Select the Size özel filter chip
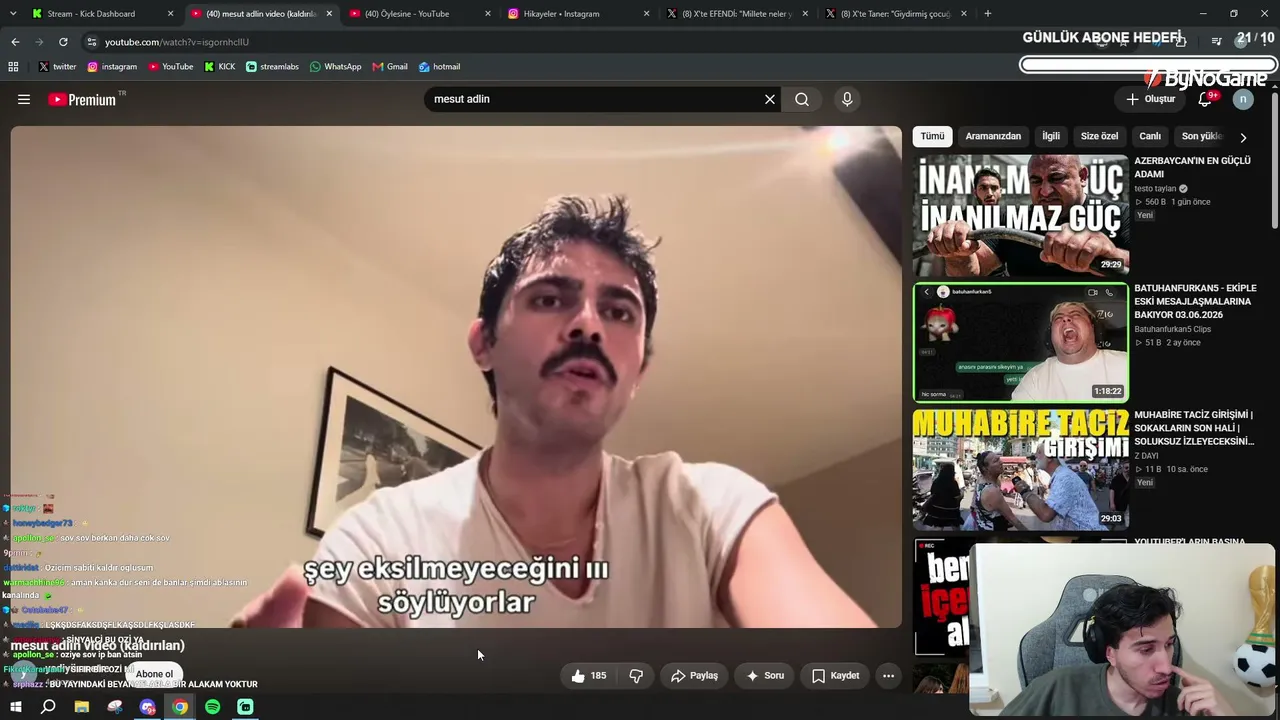The image size is (1280, 720). click(1099, 136)
